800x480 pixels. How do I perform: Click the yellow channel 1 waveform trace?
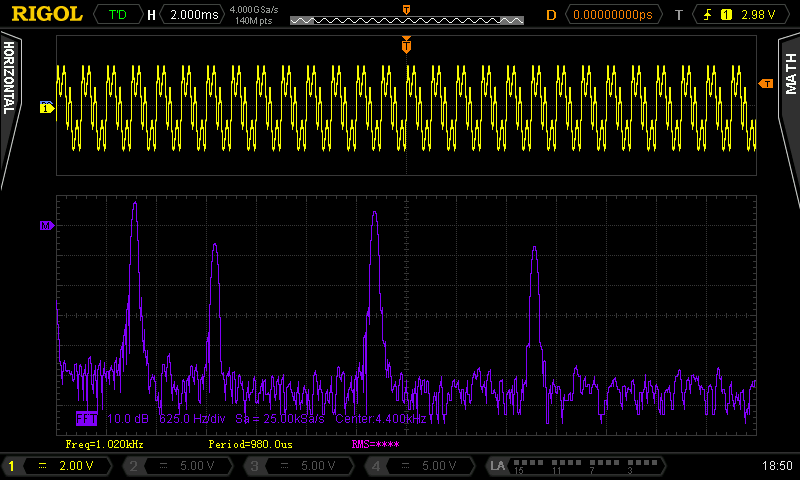pyautogui.click(x=406, y=108)
